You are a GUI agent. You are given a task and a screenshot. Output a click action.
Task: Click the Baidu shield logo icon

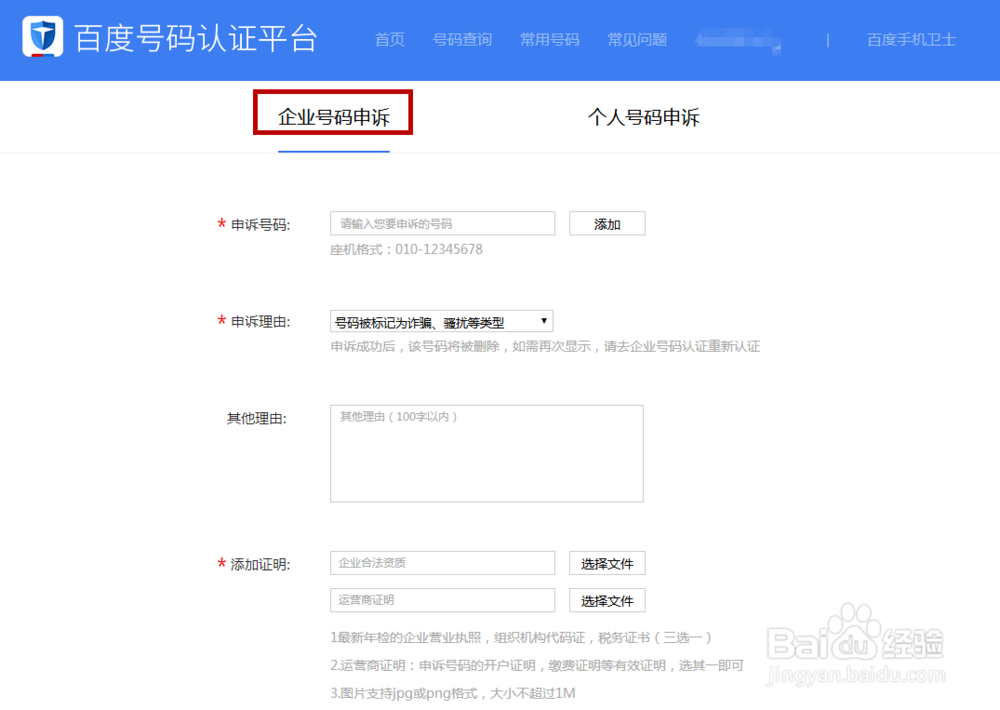coord(40,38)
